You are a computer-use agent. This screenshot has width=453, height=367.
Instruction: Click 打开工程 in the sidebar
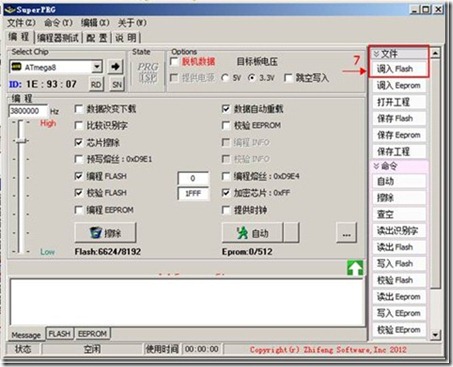tap(399, 102)
